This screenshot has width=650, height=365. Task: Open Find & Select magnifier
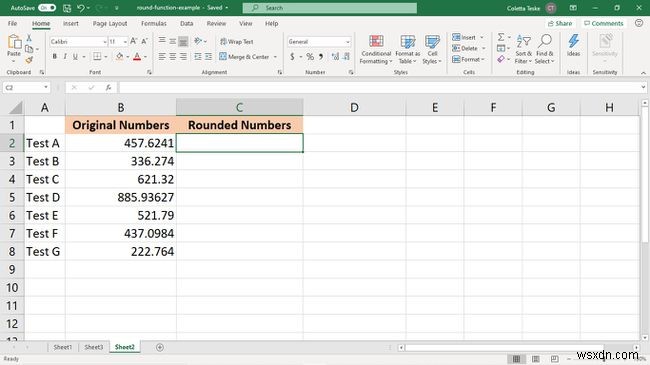(x=544, y=49)
